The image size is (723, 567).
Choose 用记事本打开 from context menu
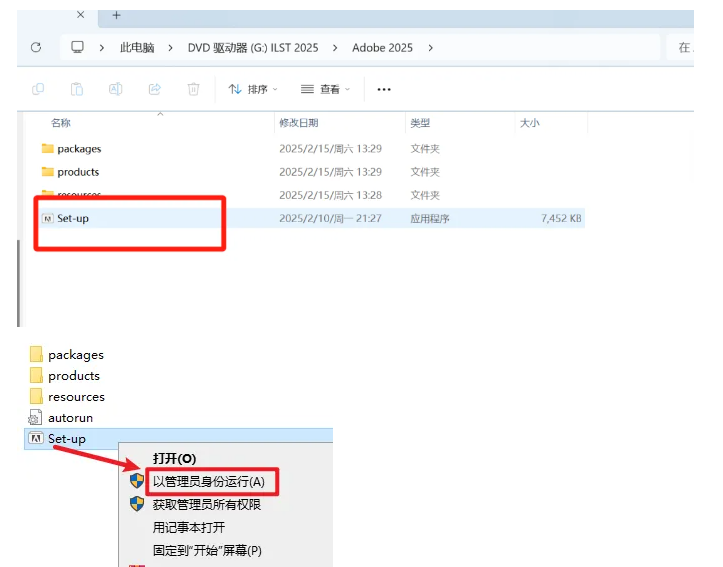(x=189, y=527)
